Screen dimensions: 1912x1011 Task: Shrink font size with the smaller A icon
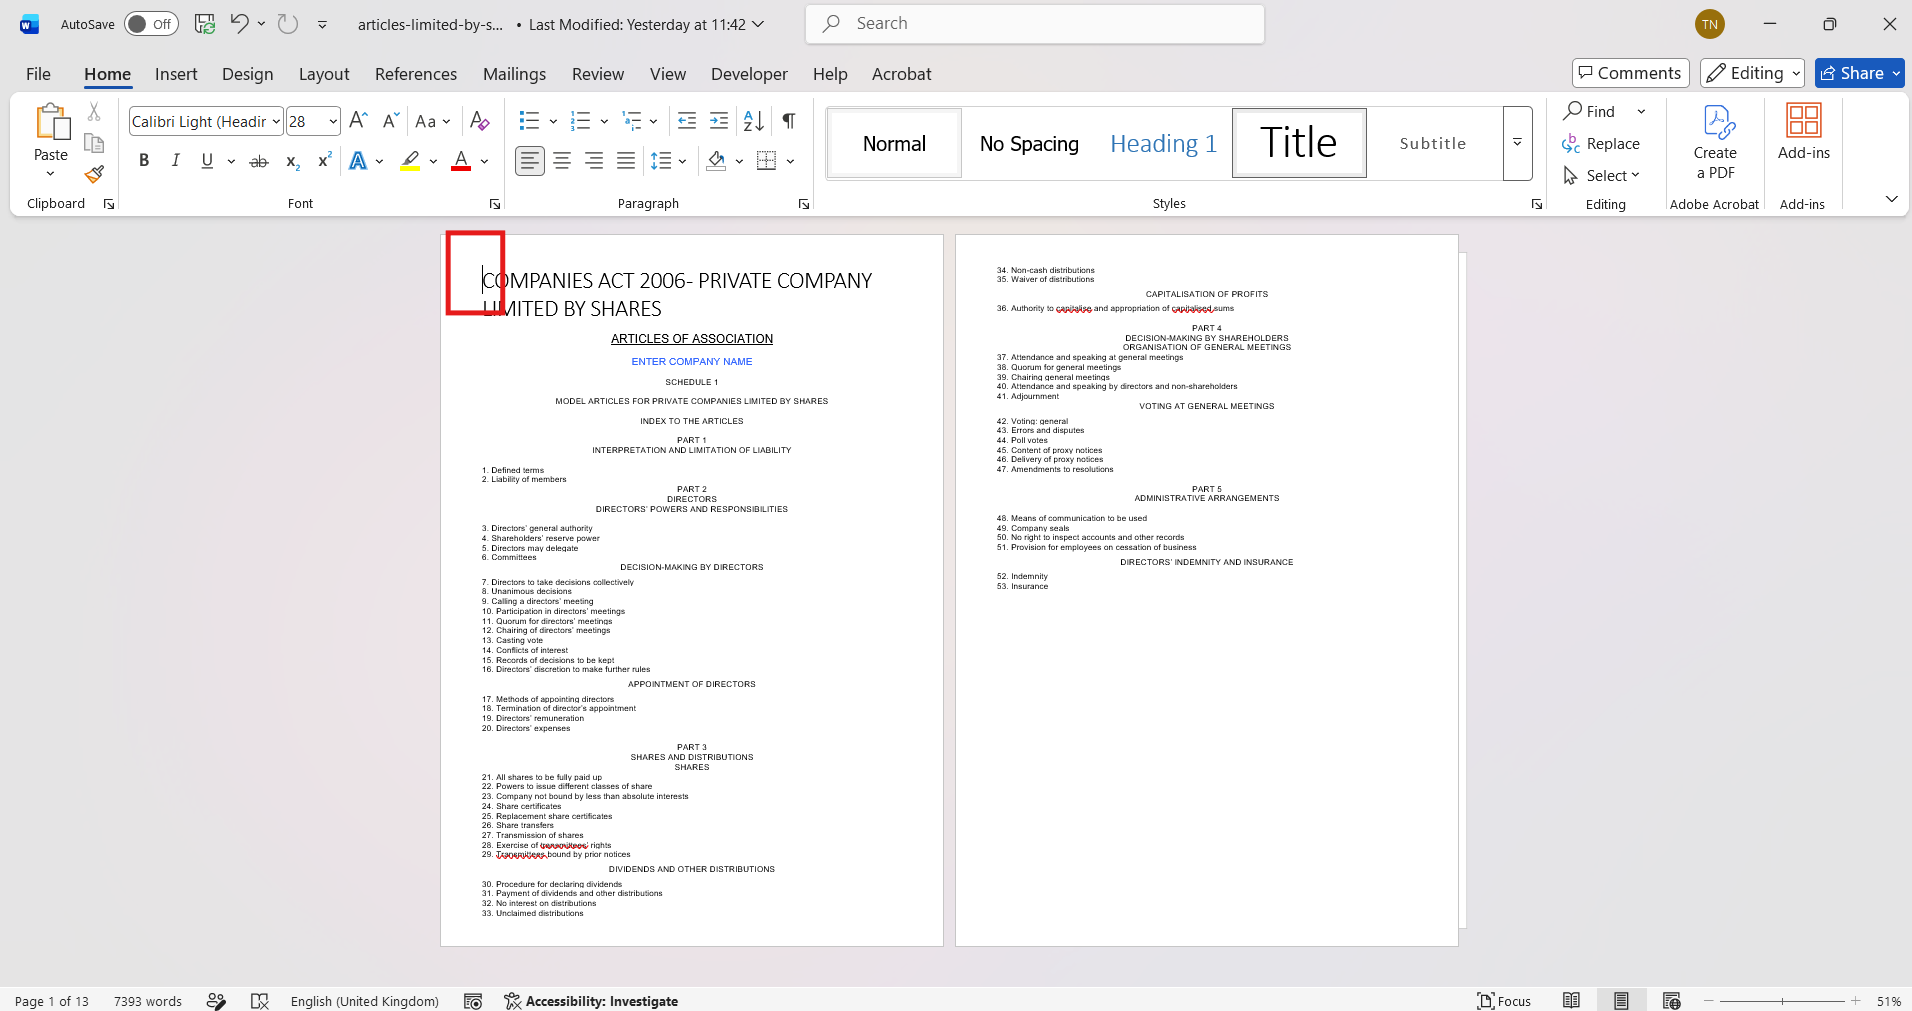pyautogui.click(x=391, y=121)
